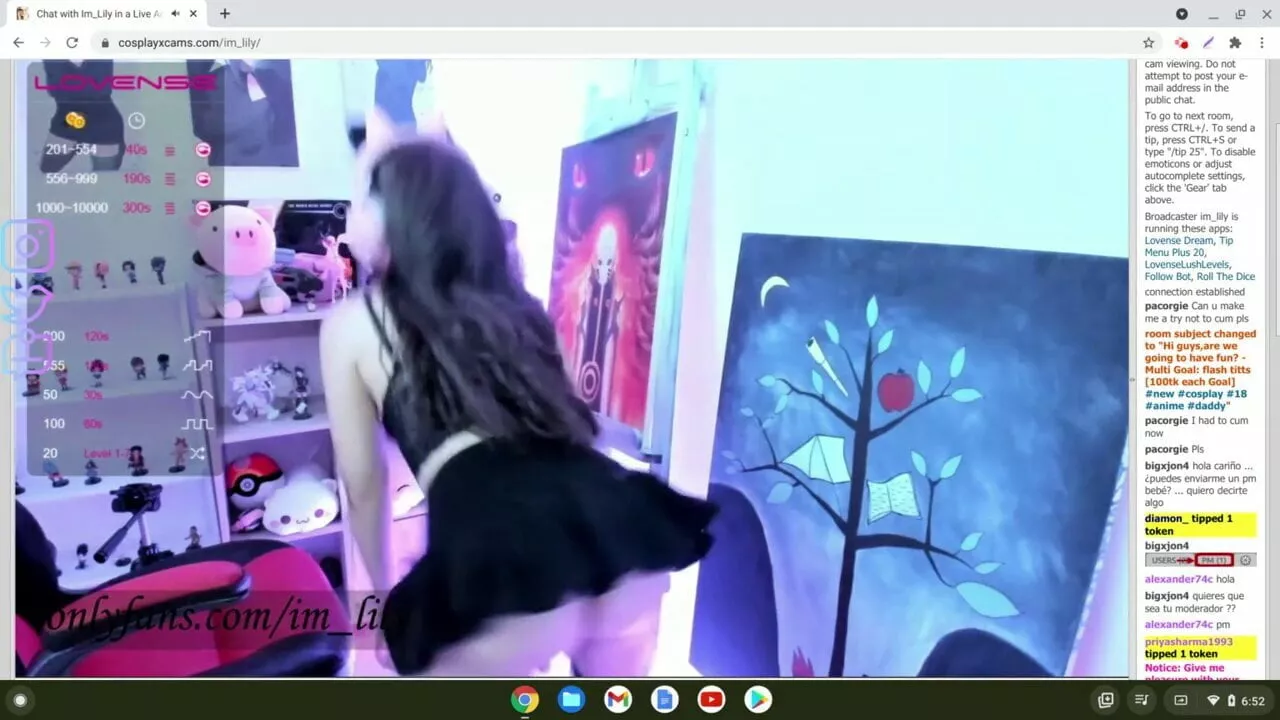This screenshot has height=720, width=1280.
Task: Launch YouTube from the shelf
Action: 711,700
